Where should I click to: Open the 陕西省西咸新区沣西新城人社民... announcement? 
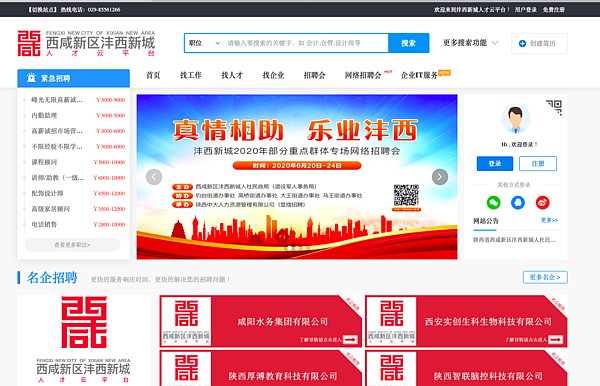(514, 240)
